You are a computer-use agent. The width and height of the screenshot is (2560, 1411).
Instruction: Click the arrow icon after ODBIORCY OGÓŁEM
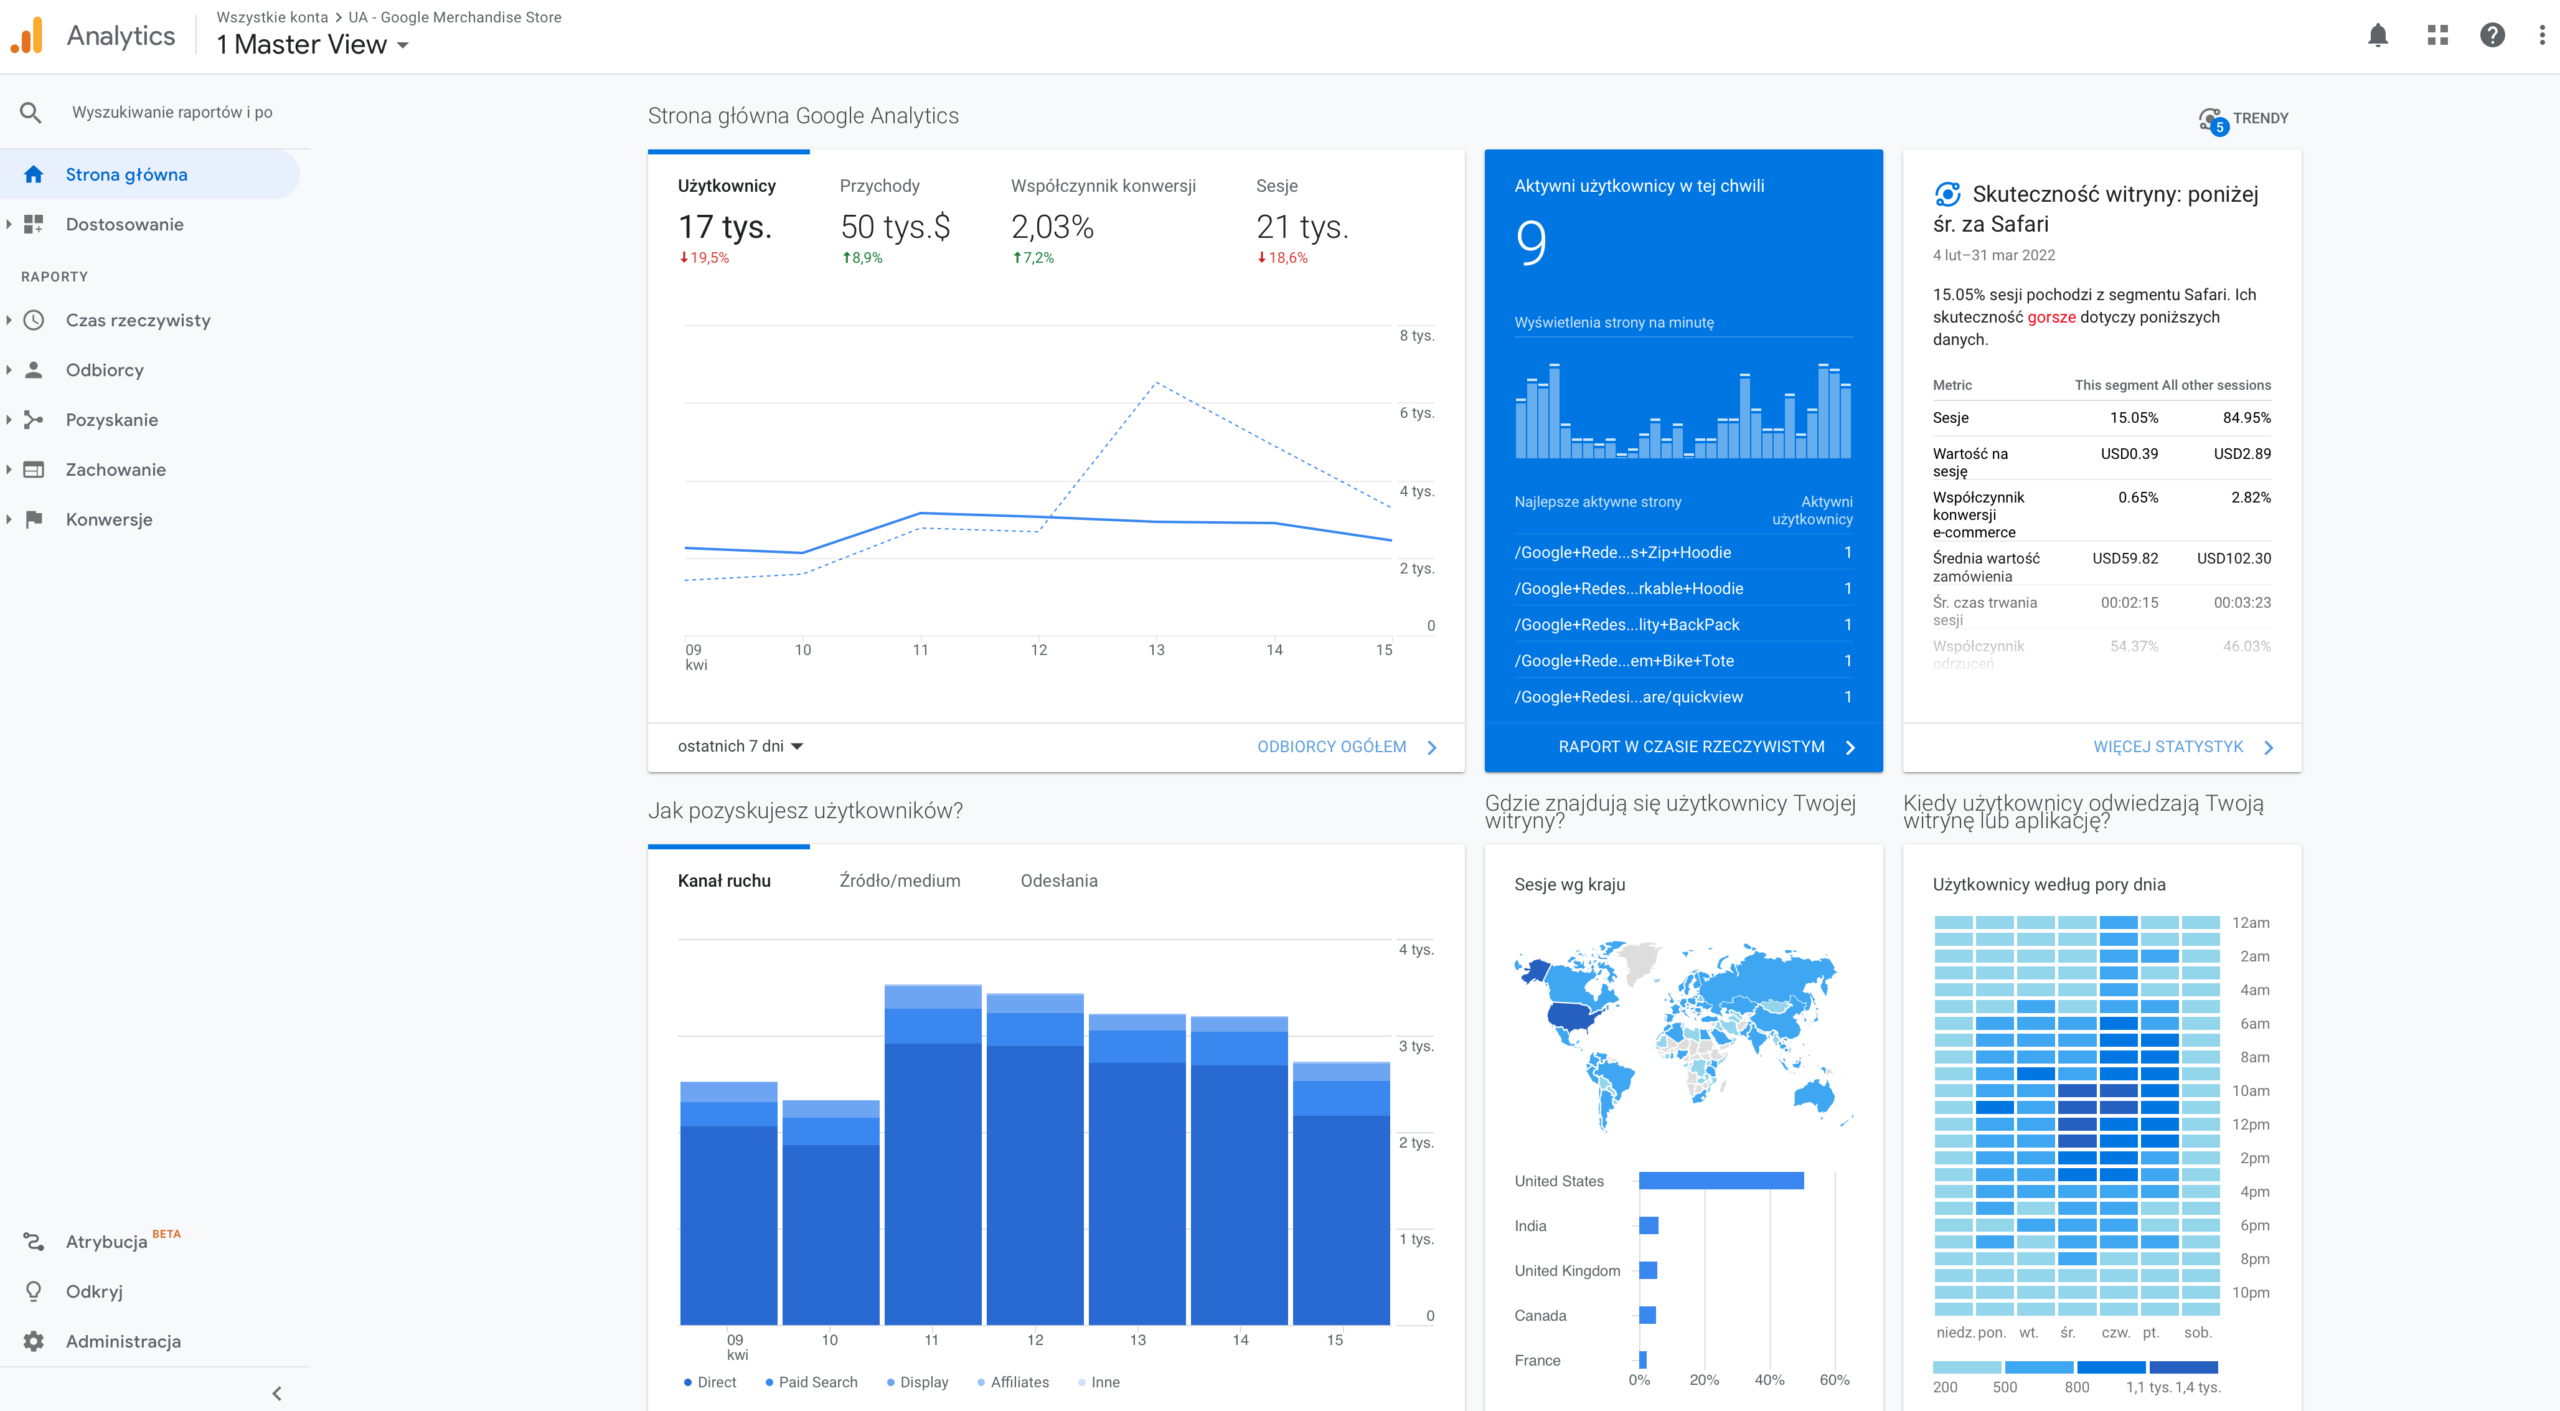click(1432, 748)
